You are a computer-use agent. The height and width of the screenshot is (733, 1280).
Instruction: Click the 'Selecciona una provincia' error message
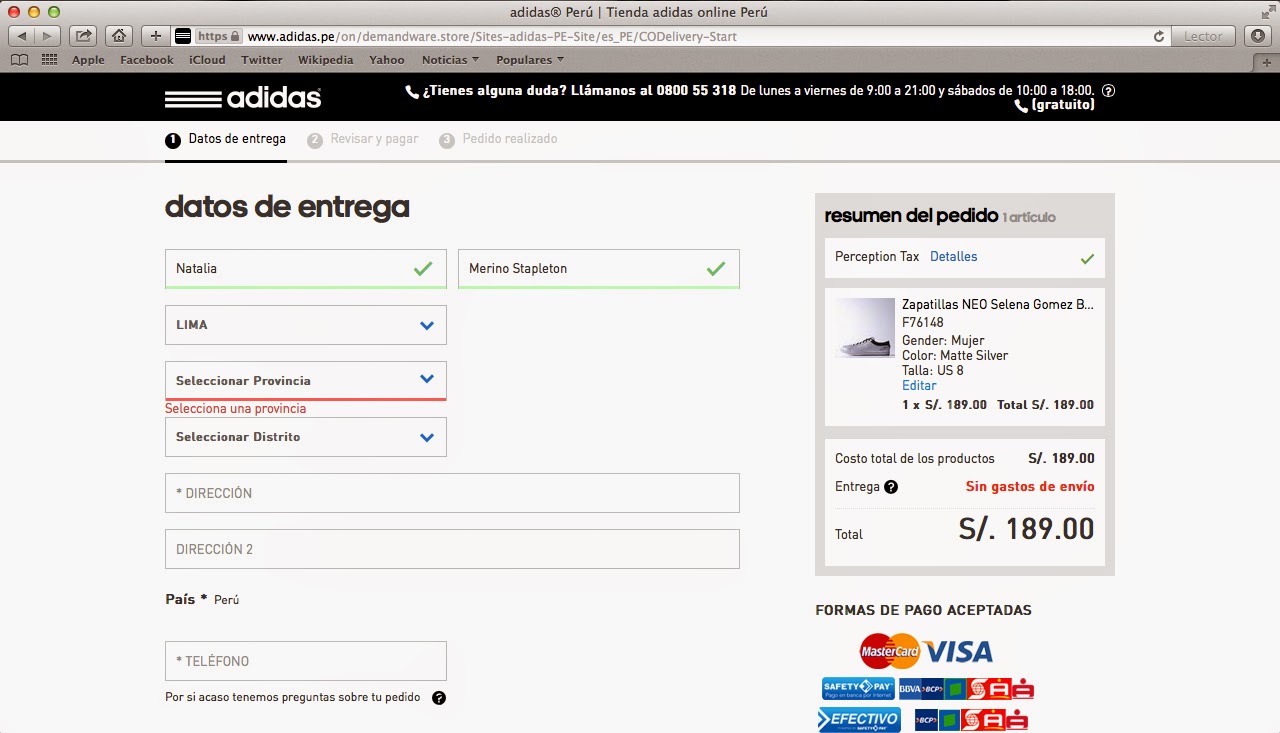pos(236,409)
